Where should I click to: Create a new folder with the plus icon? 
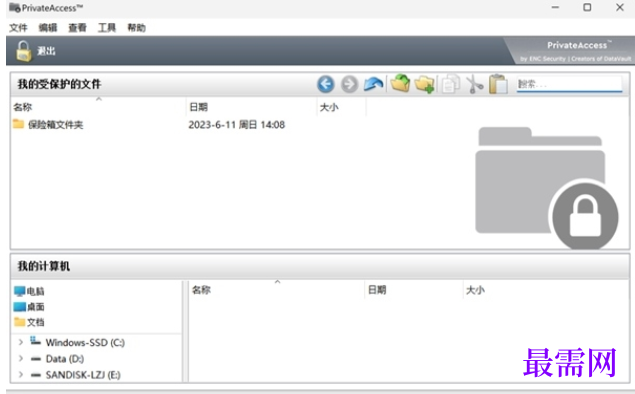pyautogui.click(x=424, y=84)
